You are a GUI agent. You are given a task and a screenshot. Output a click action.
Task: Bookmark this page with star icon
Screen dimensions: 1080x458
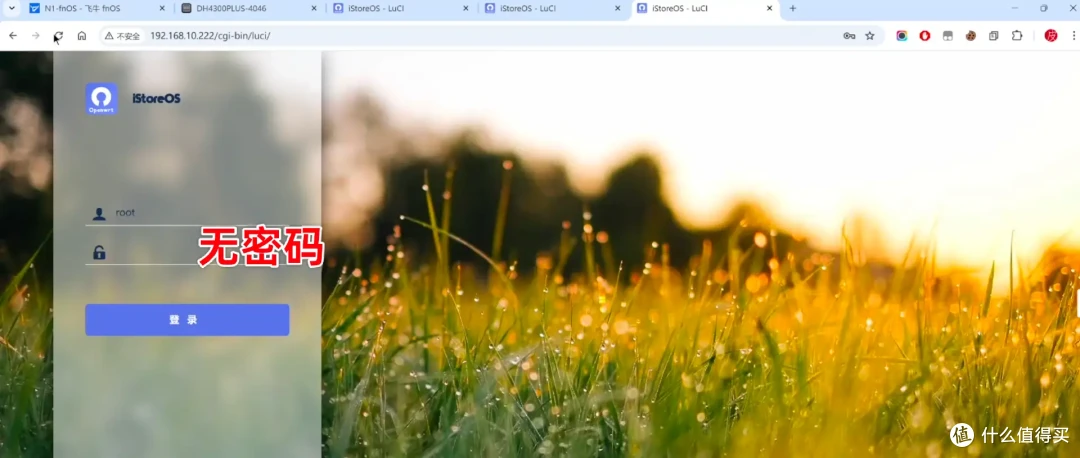870,36
